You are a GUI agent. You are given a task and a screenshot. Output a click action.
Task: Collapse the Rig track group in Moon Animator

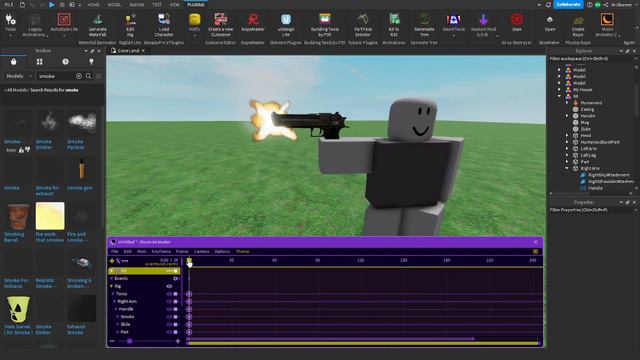coord(111,286)
